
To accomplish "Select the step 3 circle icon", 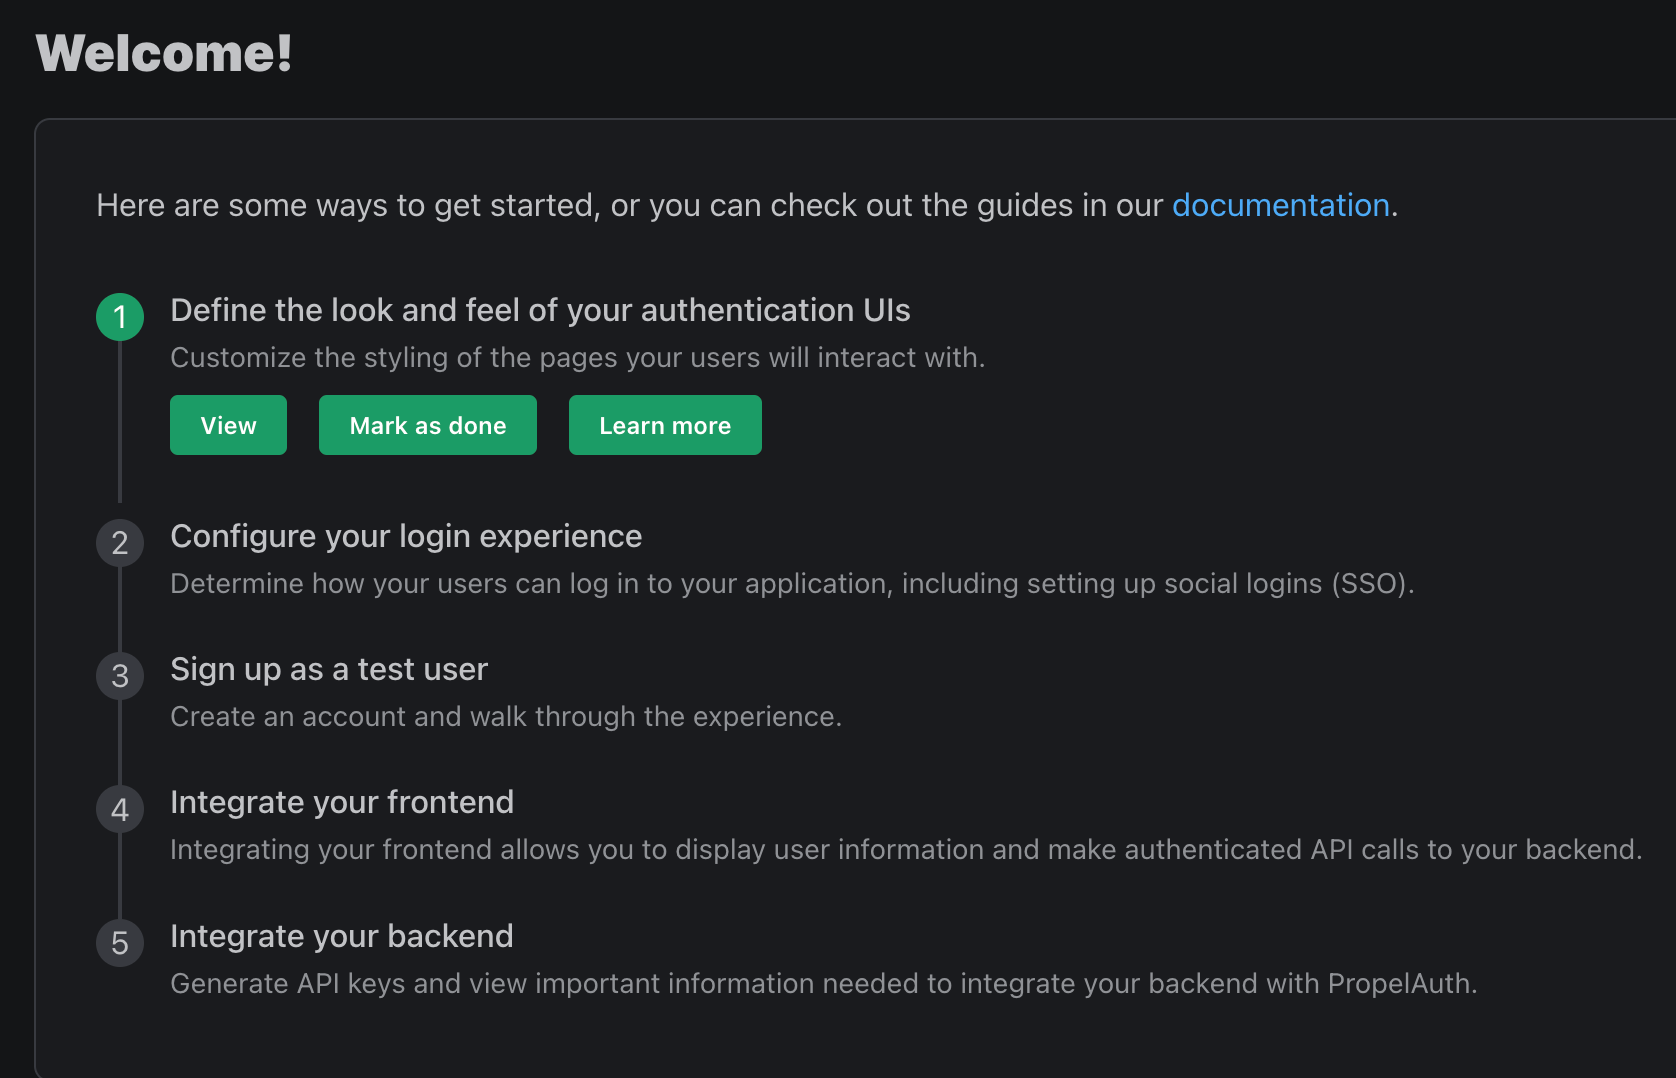I will point(120,676).
